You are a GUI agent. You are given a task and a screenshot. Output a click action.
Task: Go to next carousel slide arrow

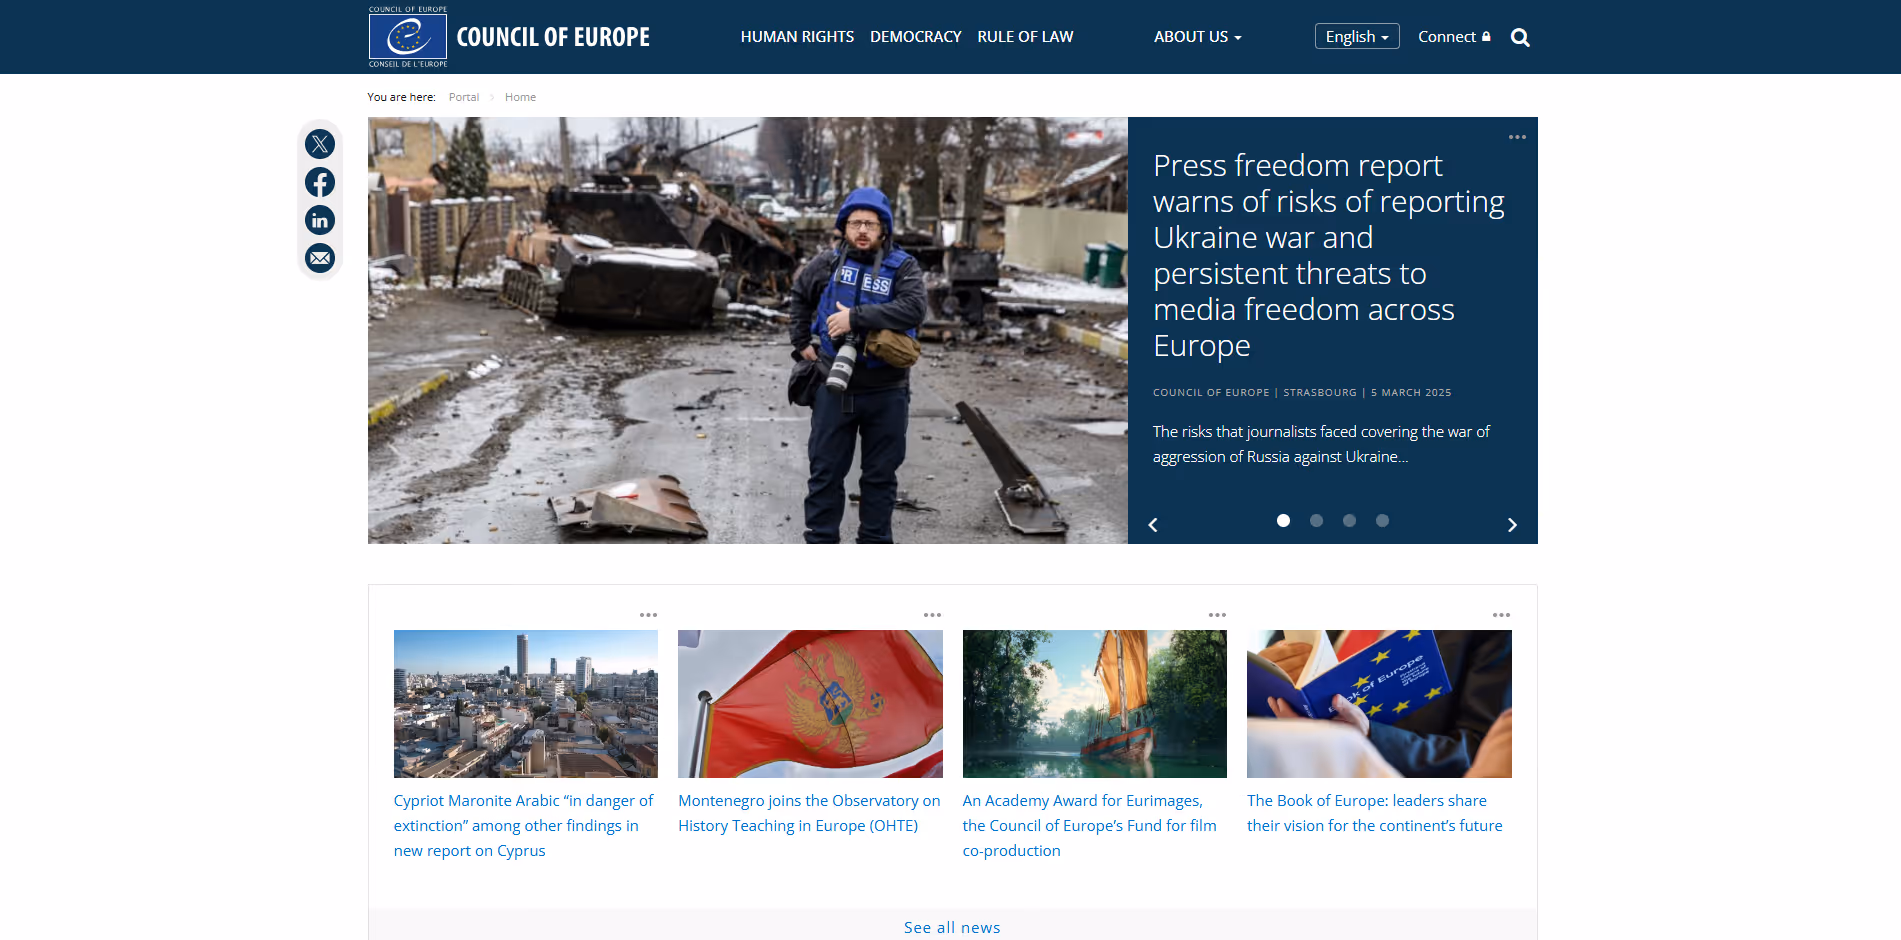tap(1512, 525)
